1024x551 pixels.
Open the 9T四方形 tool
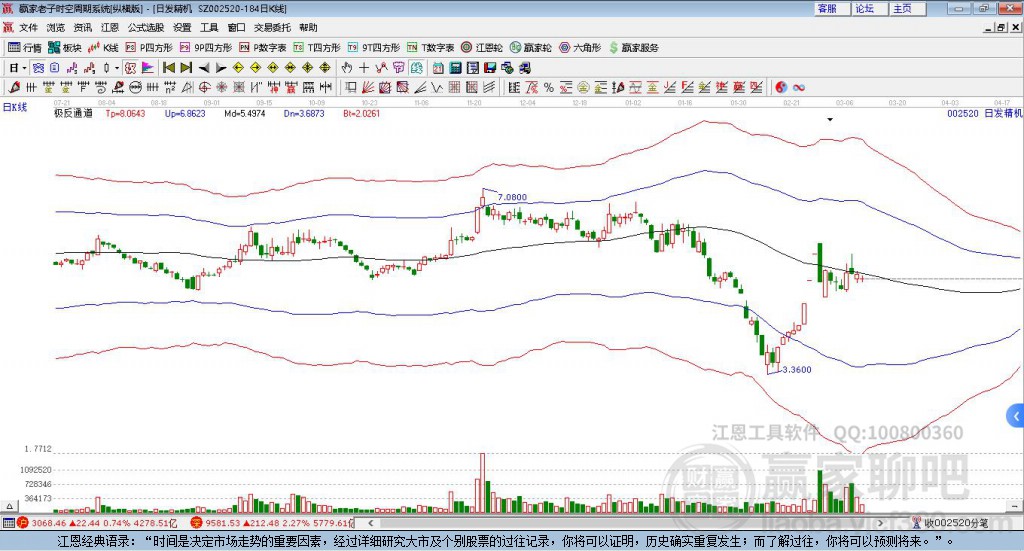coord(374,48)
